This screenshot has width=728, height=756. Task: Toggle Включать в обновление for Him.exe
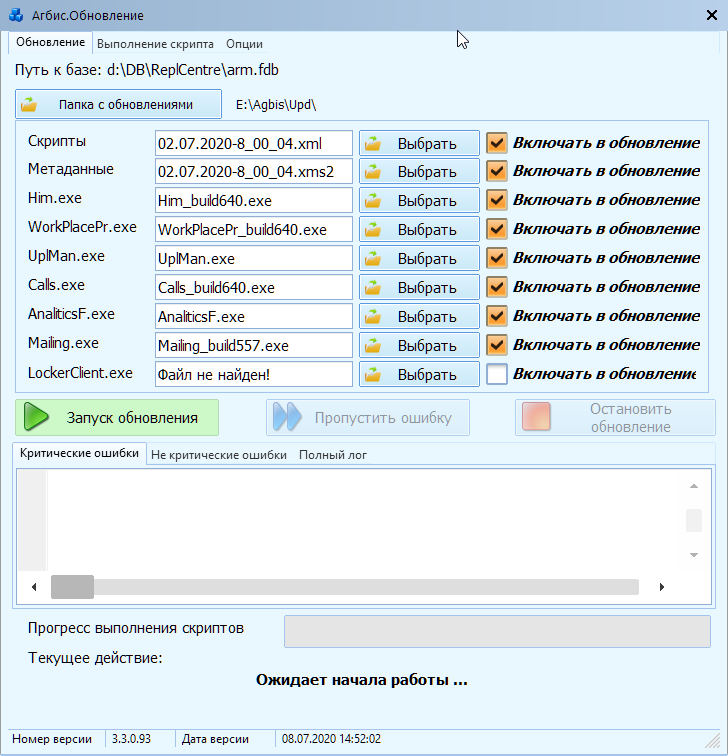pyautogui.click(x=497, y=200)
